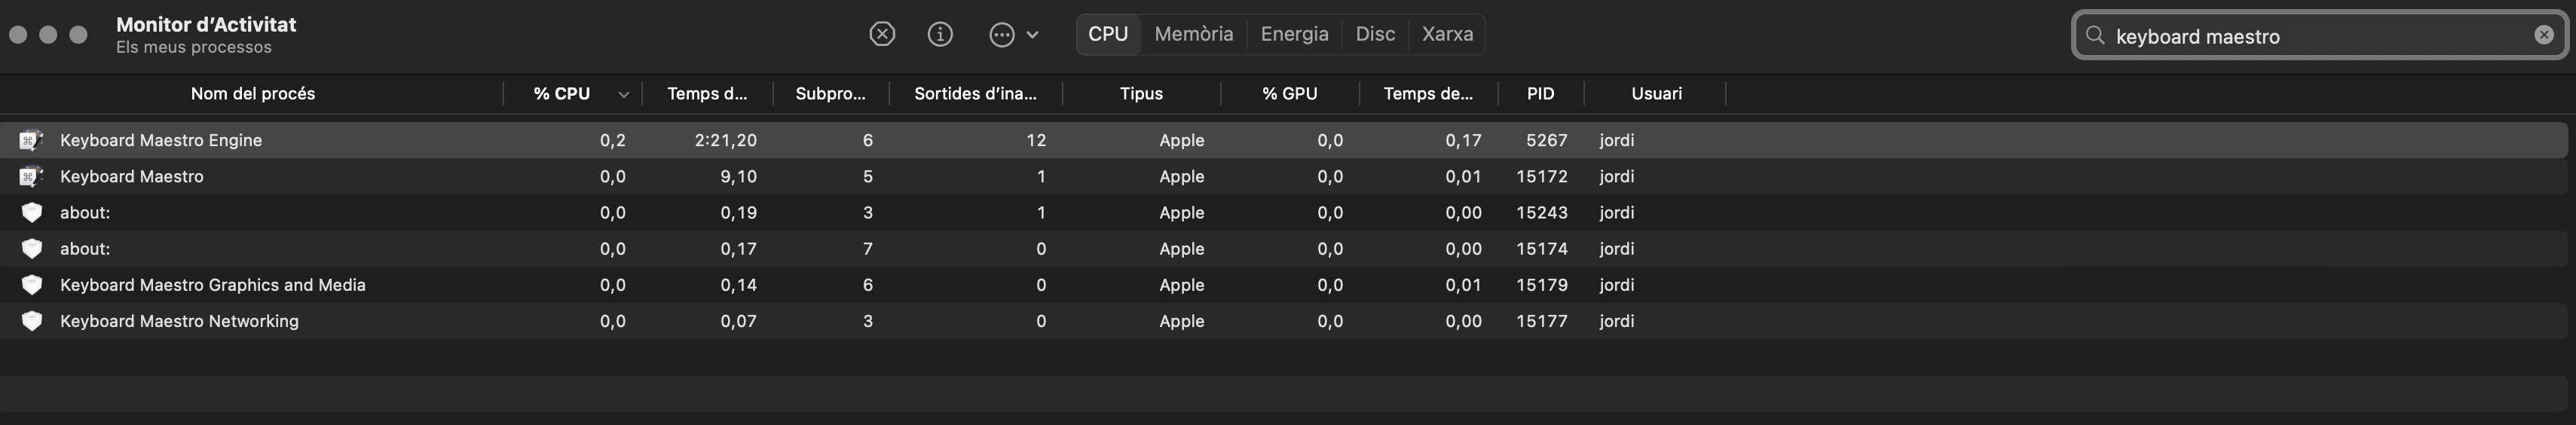The image size is (2576, 425).
Task: Sort by the PID column header
Action: tap(1540, 93)
